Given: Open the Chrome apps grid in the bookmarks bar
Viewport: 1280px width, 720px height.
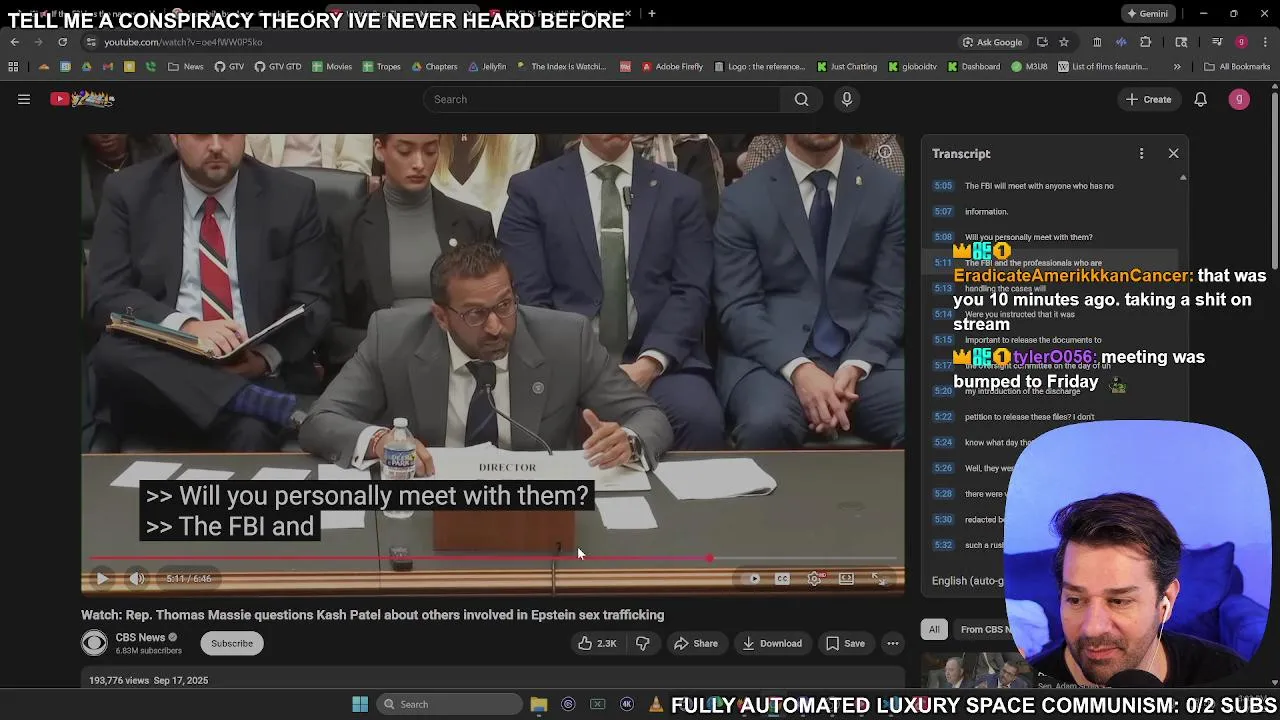Looking at the screenshot, I should click(x=13, y=67).
